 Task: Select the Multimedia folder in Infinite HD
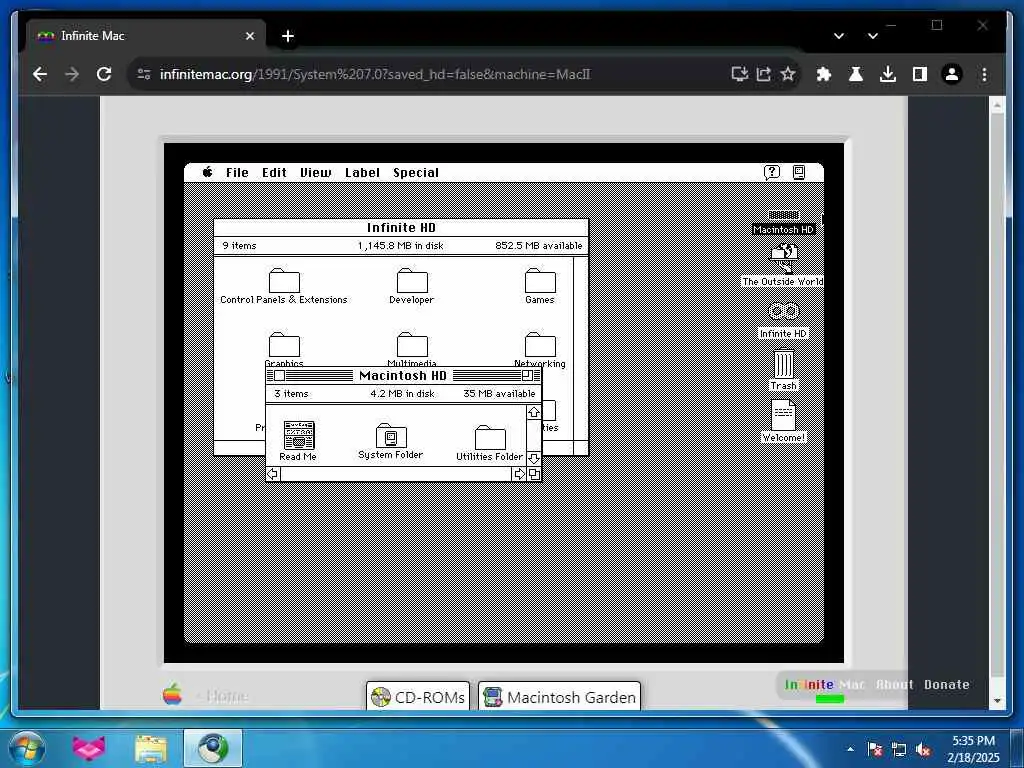412,349
